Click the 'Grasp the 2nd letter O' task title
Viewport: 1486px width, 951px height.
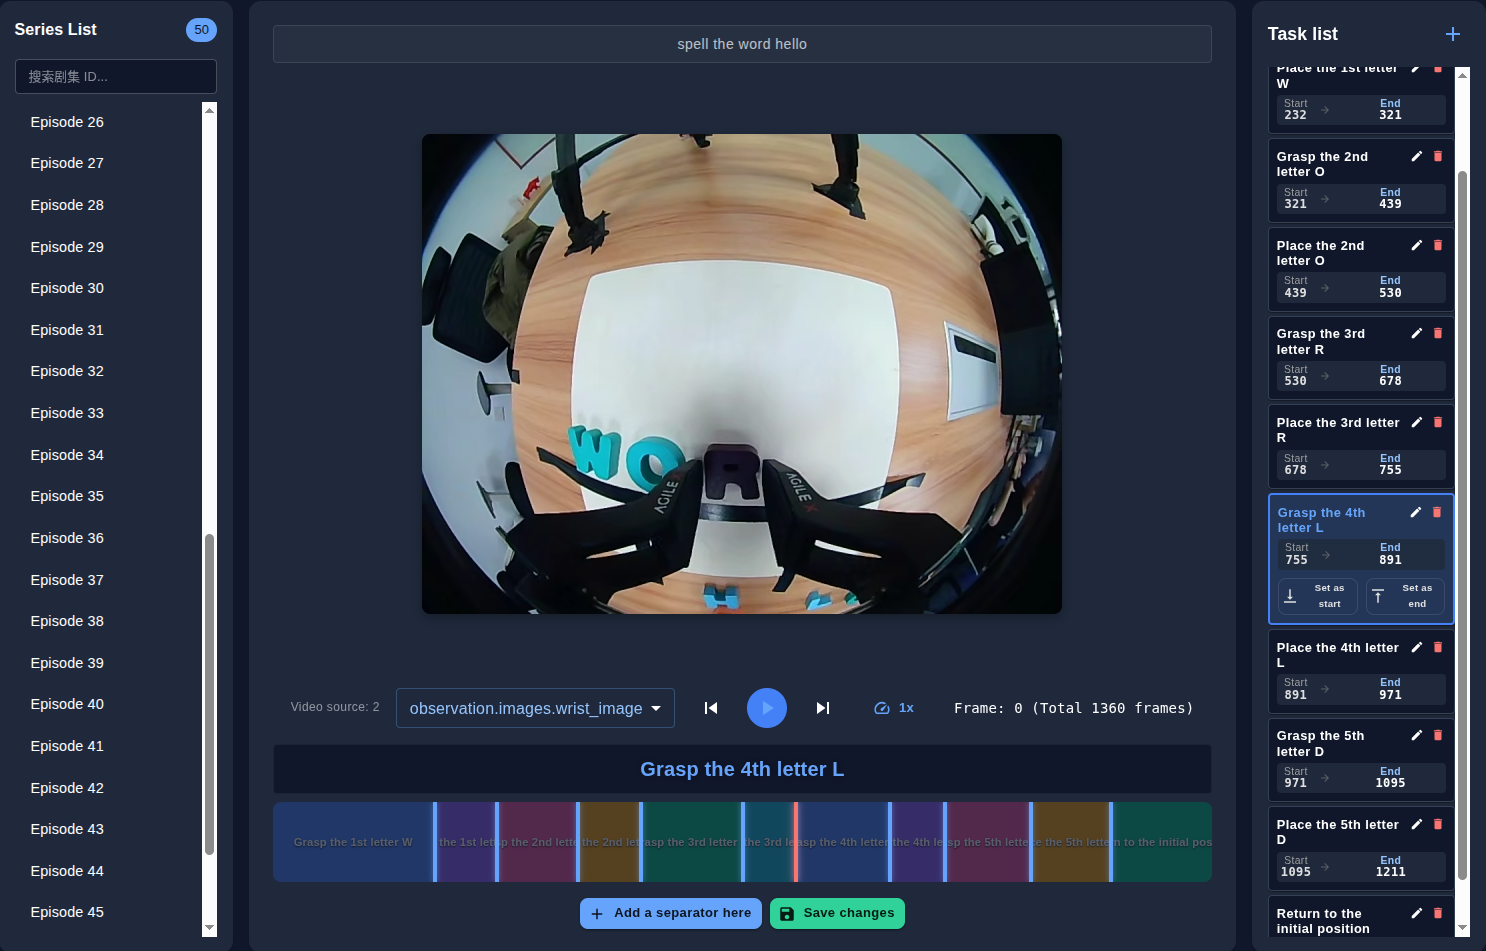(x=1322, y=164)
